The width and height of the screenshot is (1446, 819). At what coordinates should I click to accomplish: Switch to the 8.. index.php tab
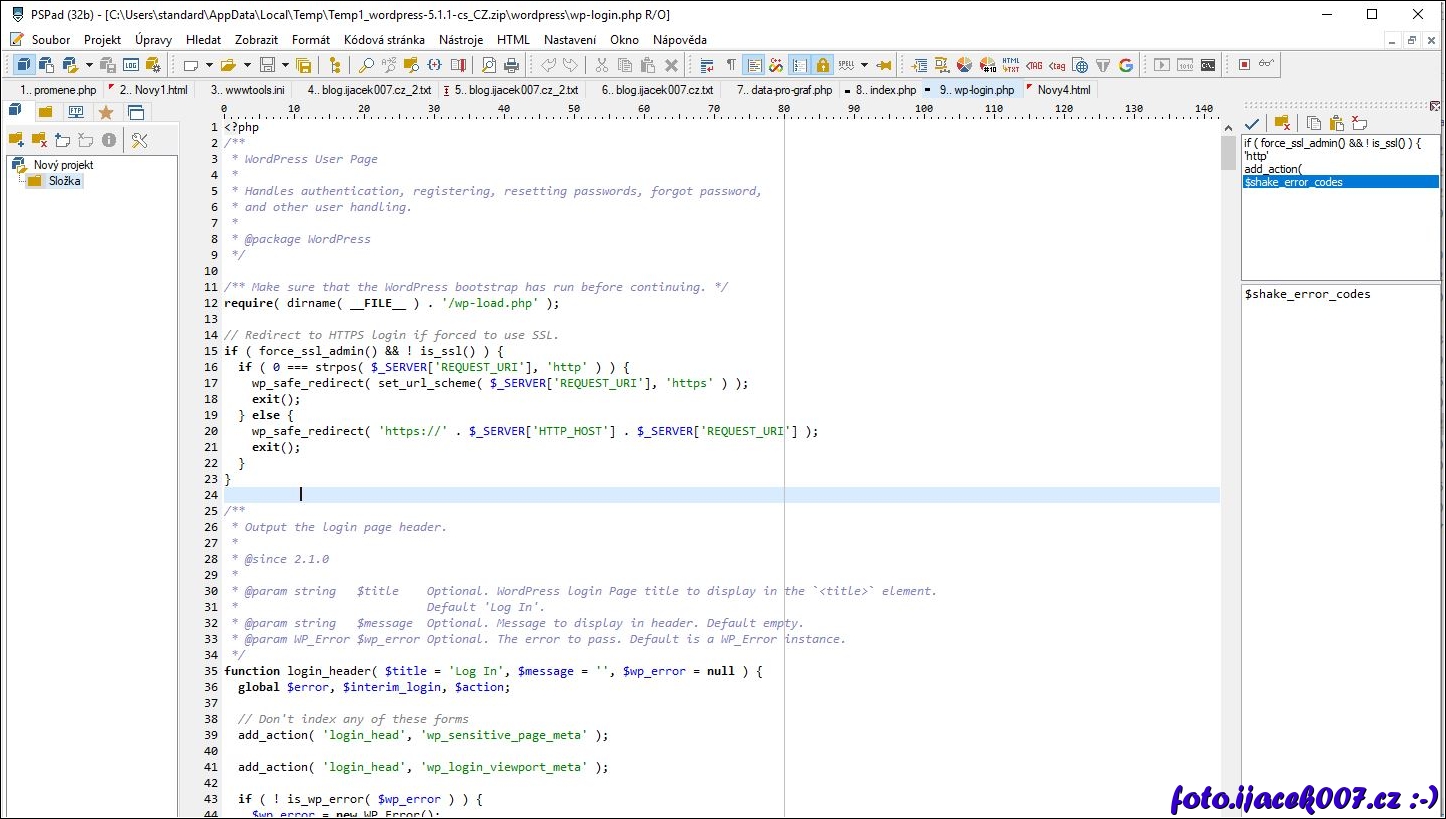[x=885, y=90]
